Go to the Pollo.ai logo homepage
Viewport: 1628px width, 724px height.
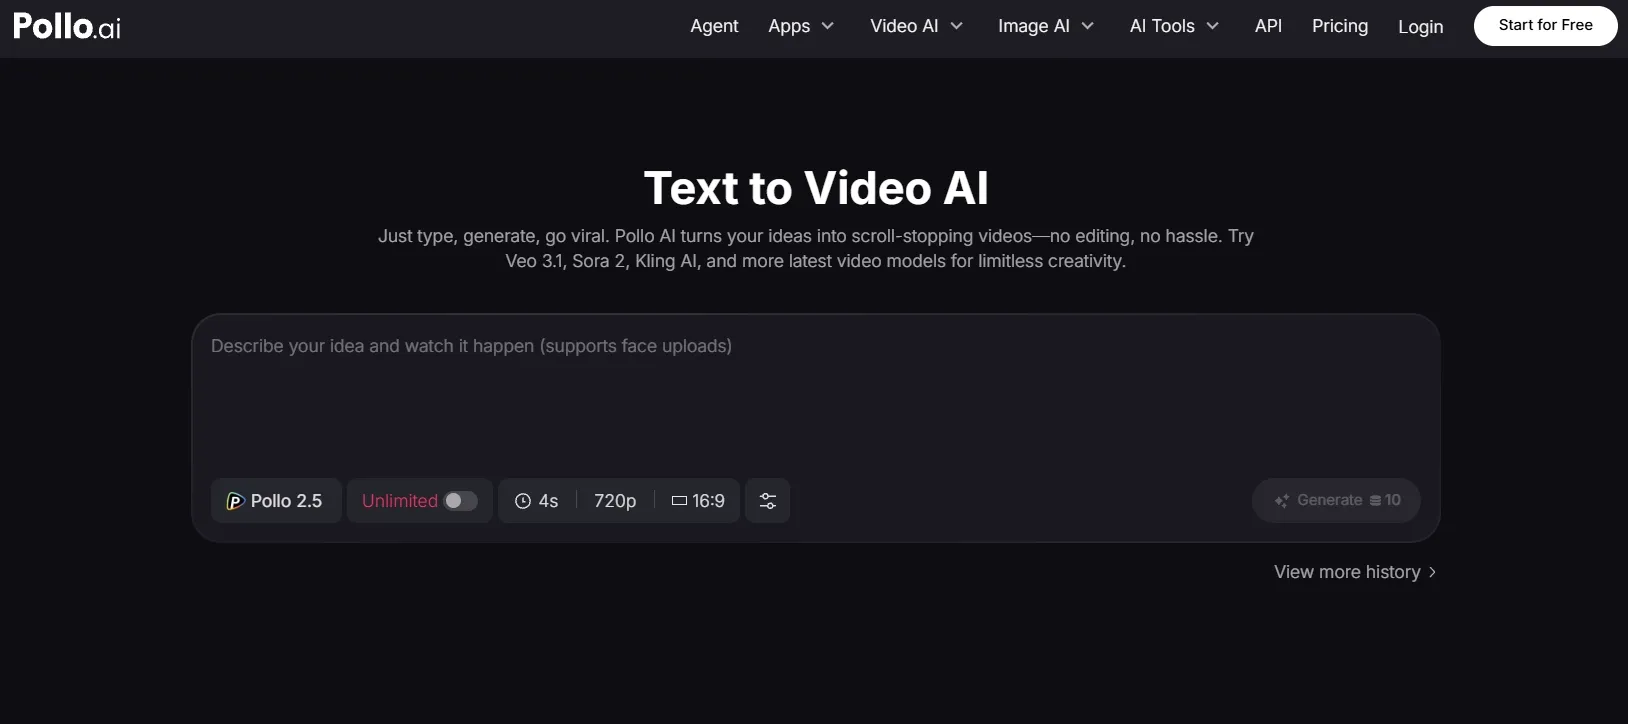pyautogui.click(x=67, y=26)
